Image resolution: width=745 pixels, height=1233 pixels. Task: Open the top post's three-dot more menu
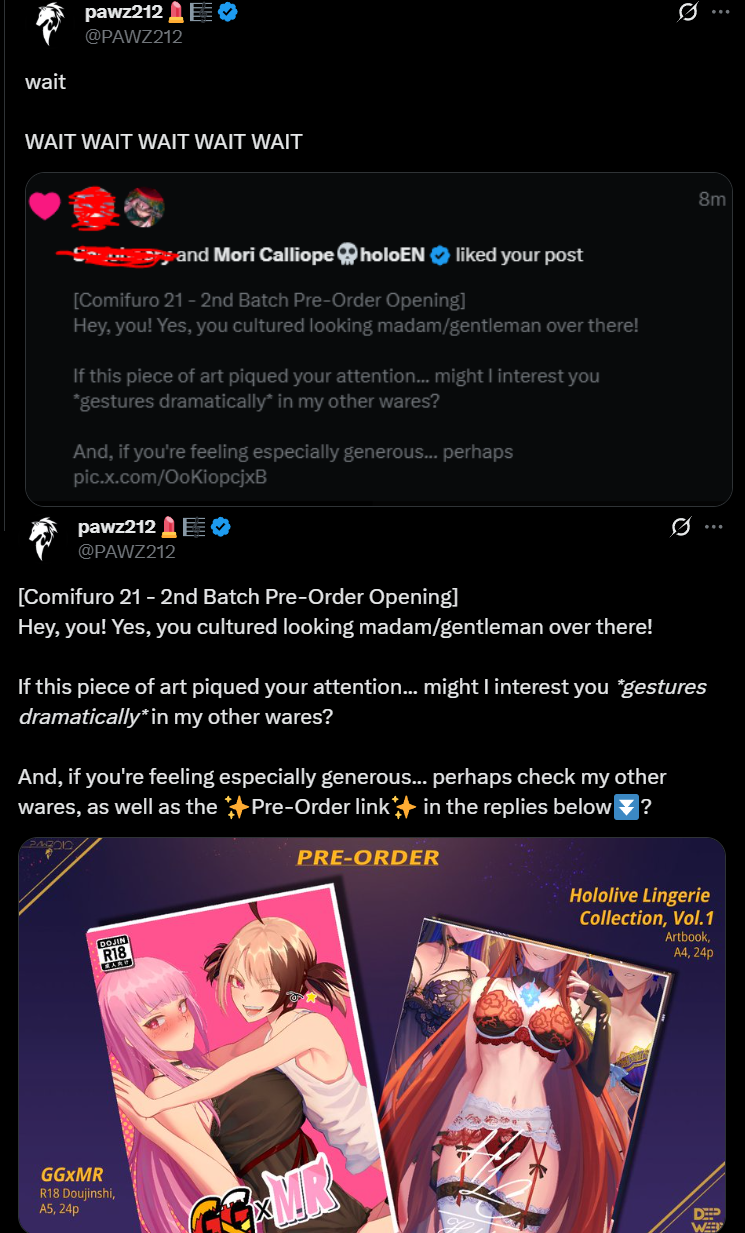coord(720,14)
